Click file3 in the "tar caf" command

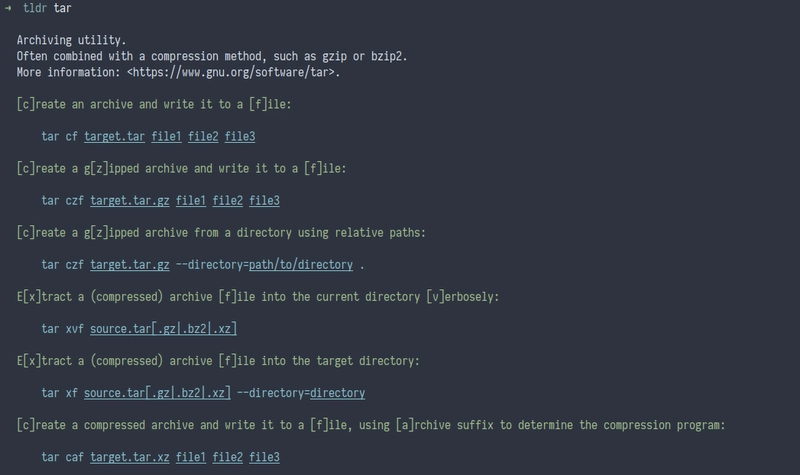[x=264, y=457]
